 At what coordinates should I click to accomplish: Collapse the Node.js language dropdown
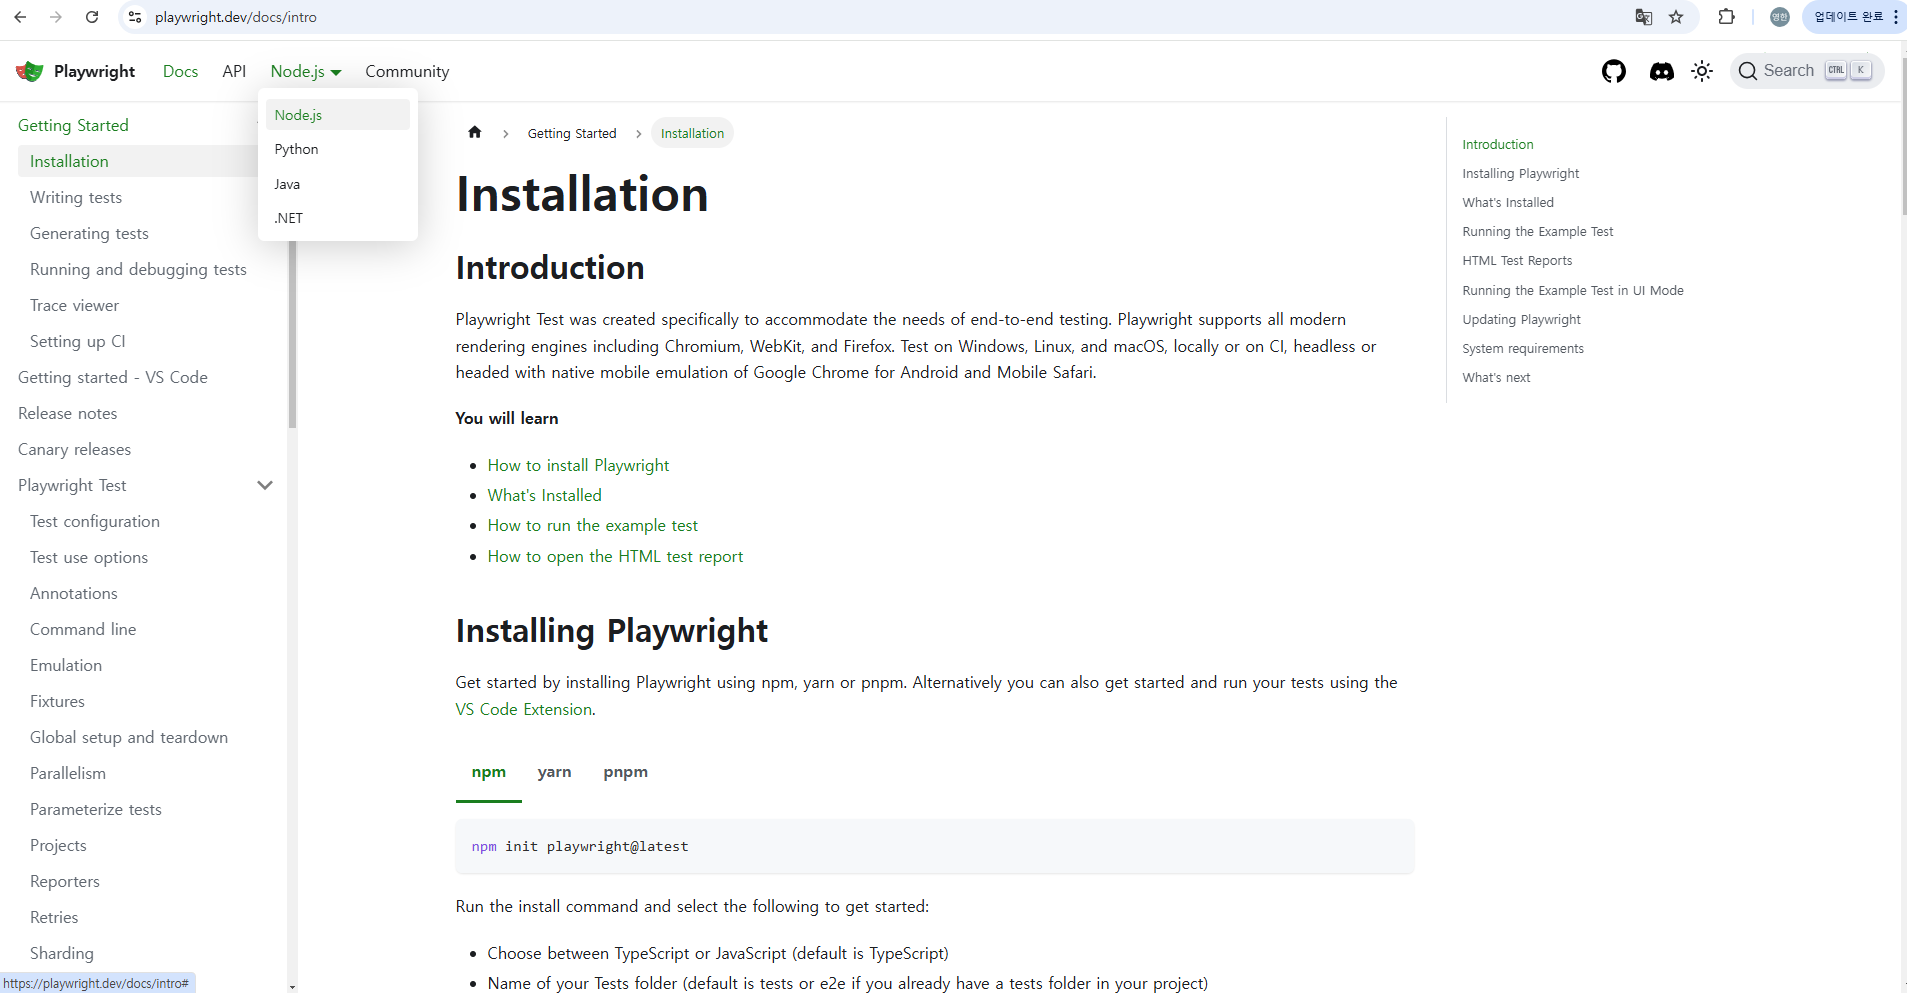click(306, 71)
